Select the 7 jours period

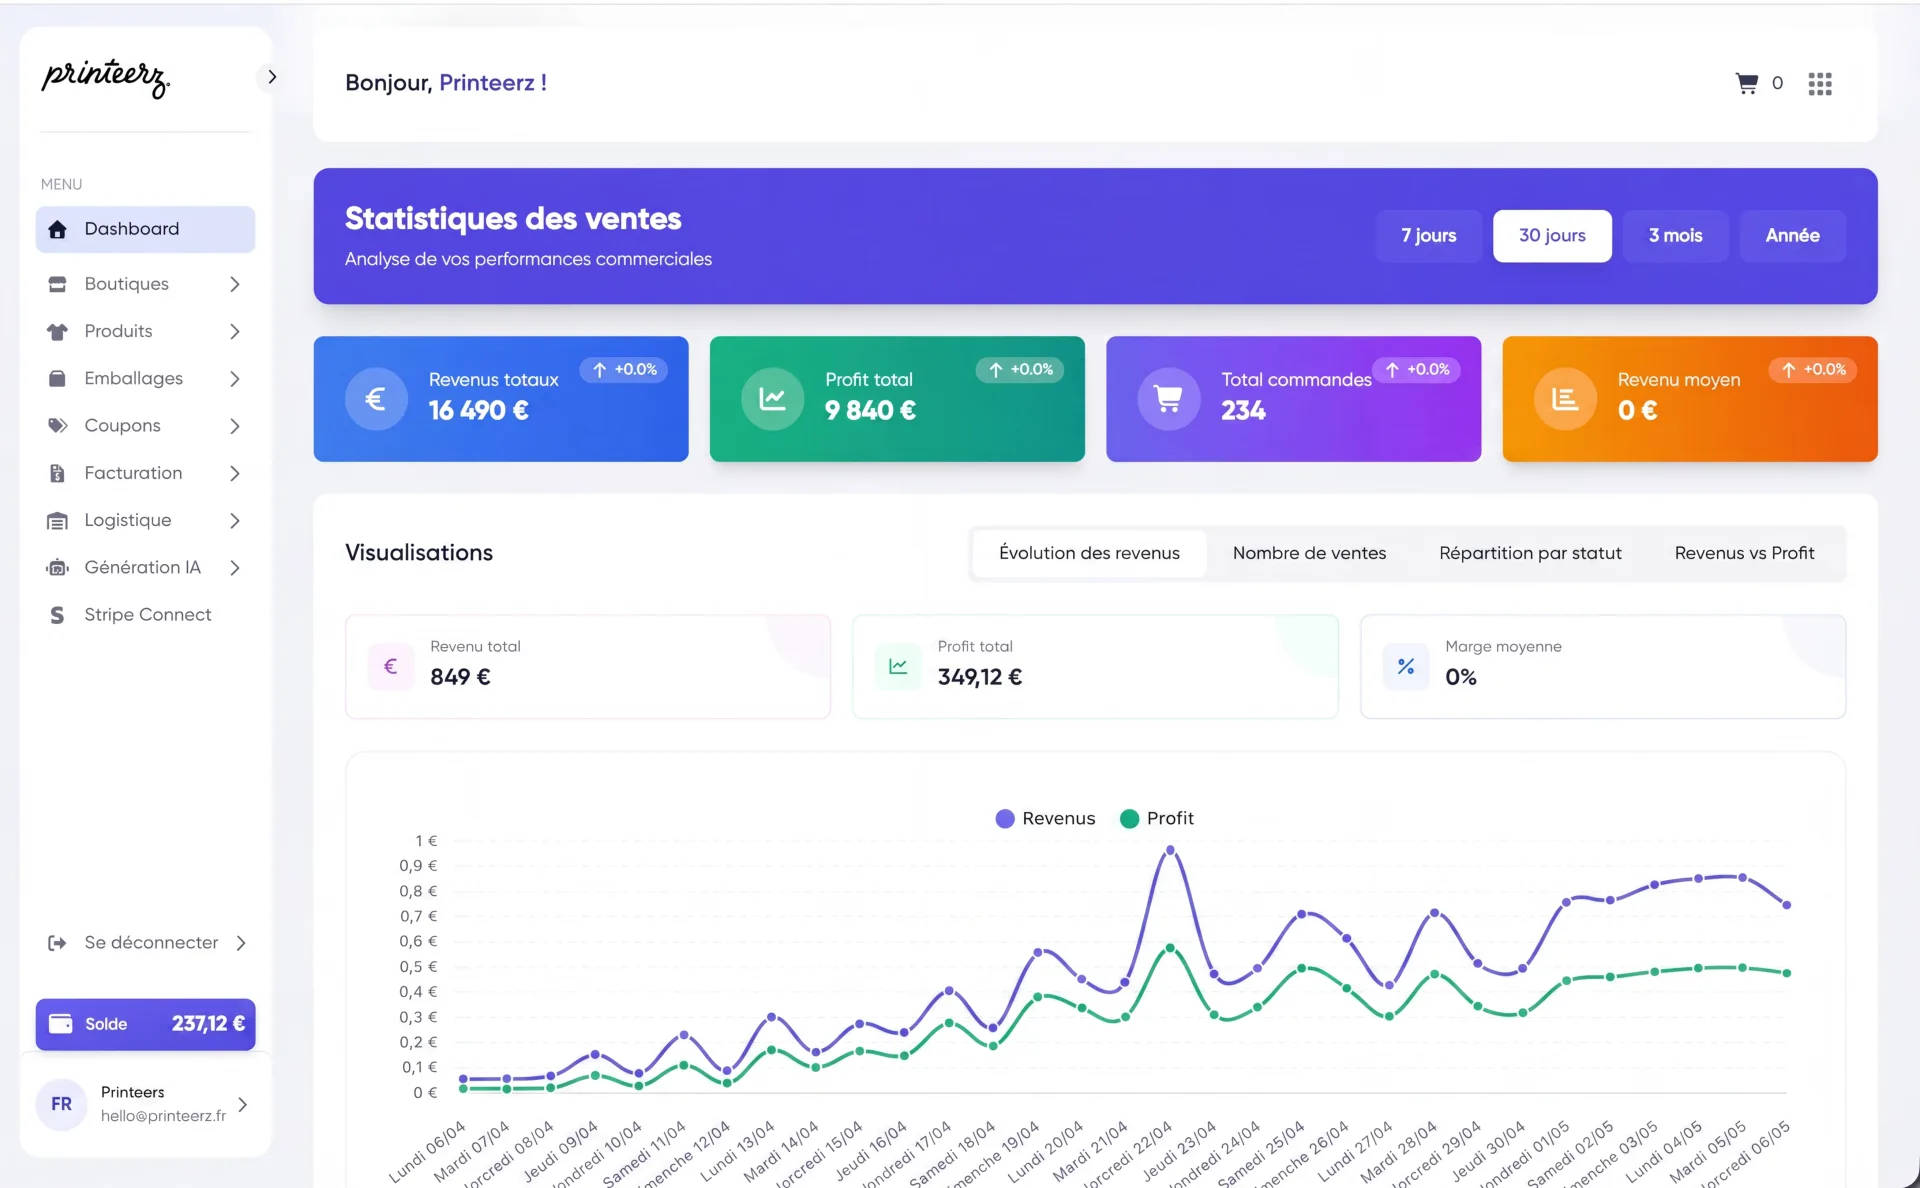tap(1428, 236)
